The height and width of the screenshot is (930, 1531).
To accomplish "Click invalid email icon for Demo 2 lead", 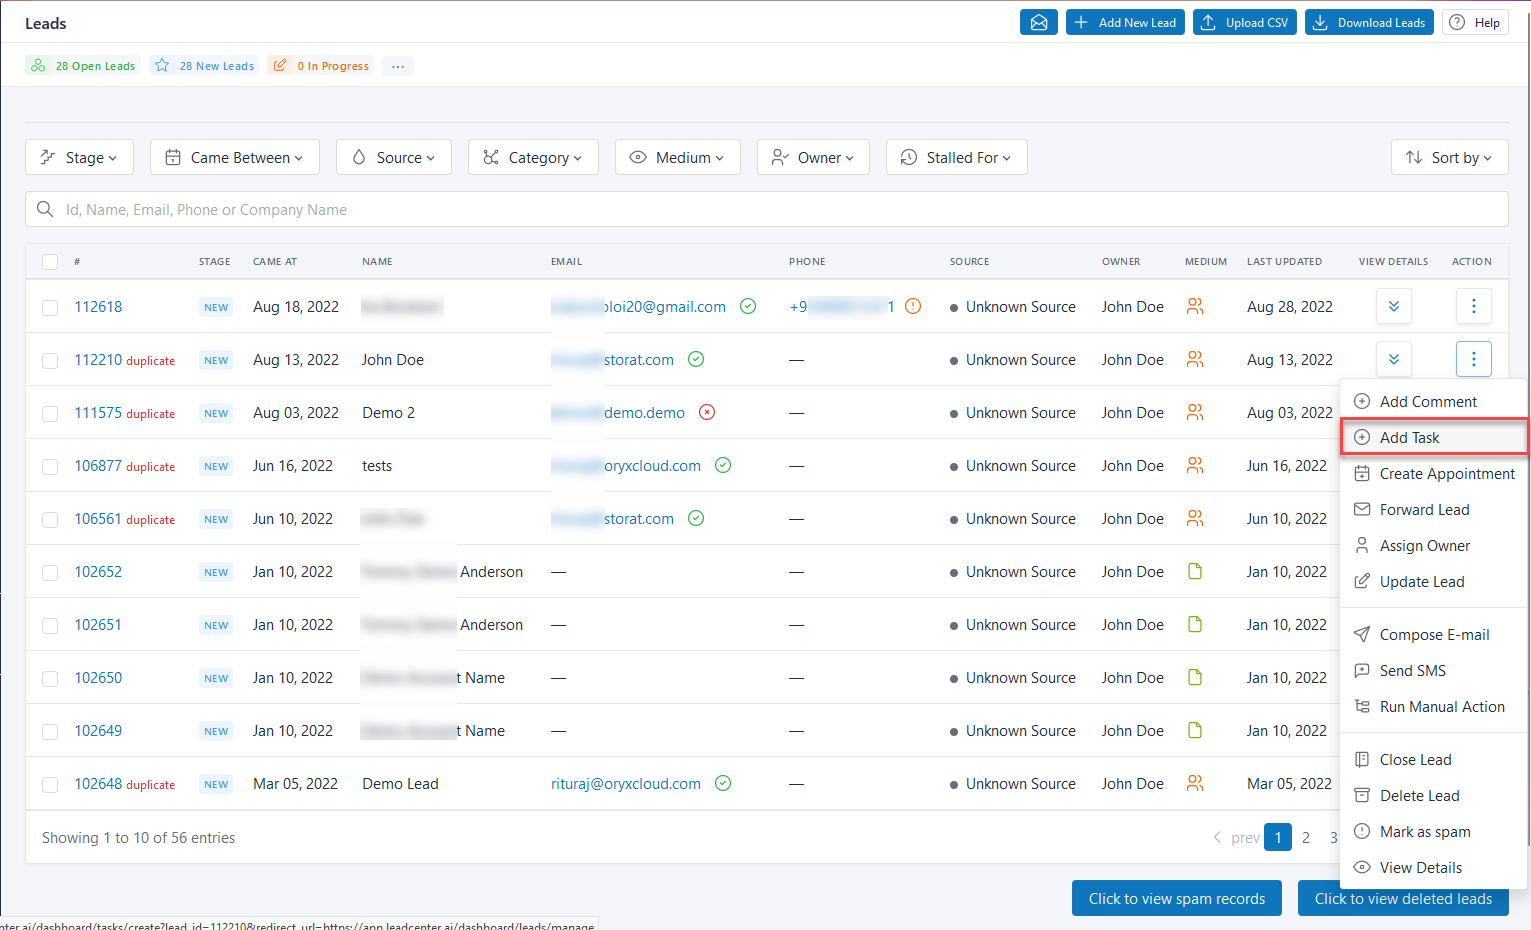I will tap(706, 412).
